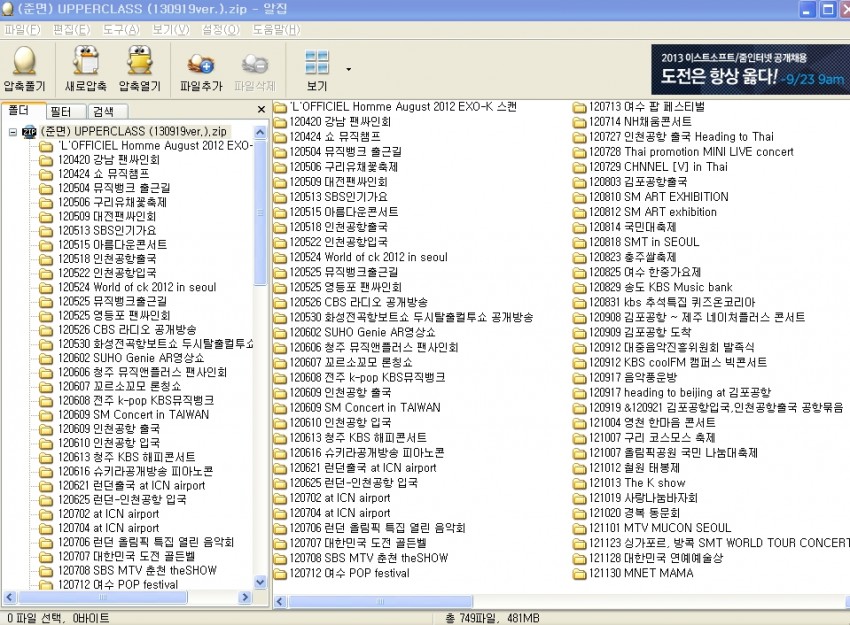Select tree item 120420 강남 팬싸인회

pyautogui.click(x=108, y=160)
